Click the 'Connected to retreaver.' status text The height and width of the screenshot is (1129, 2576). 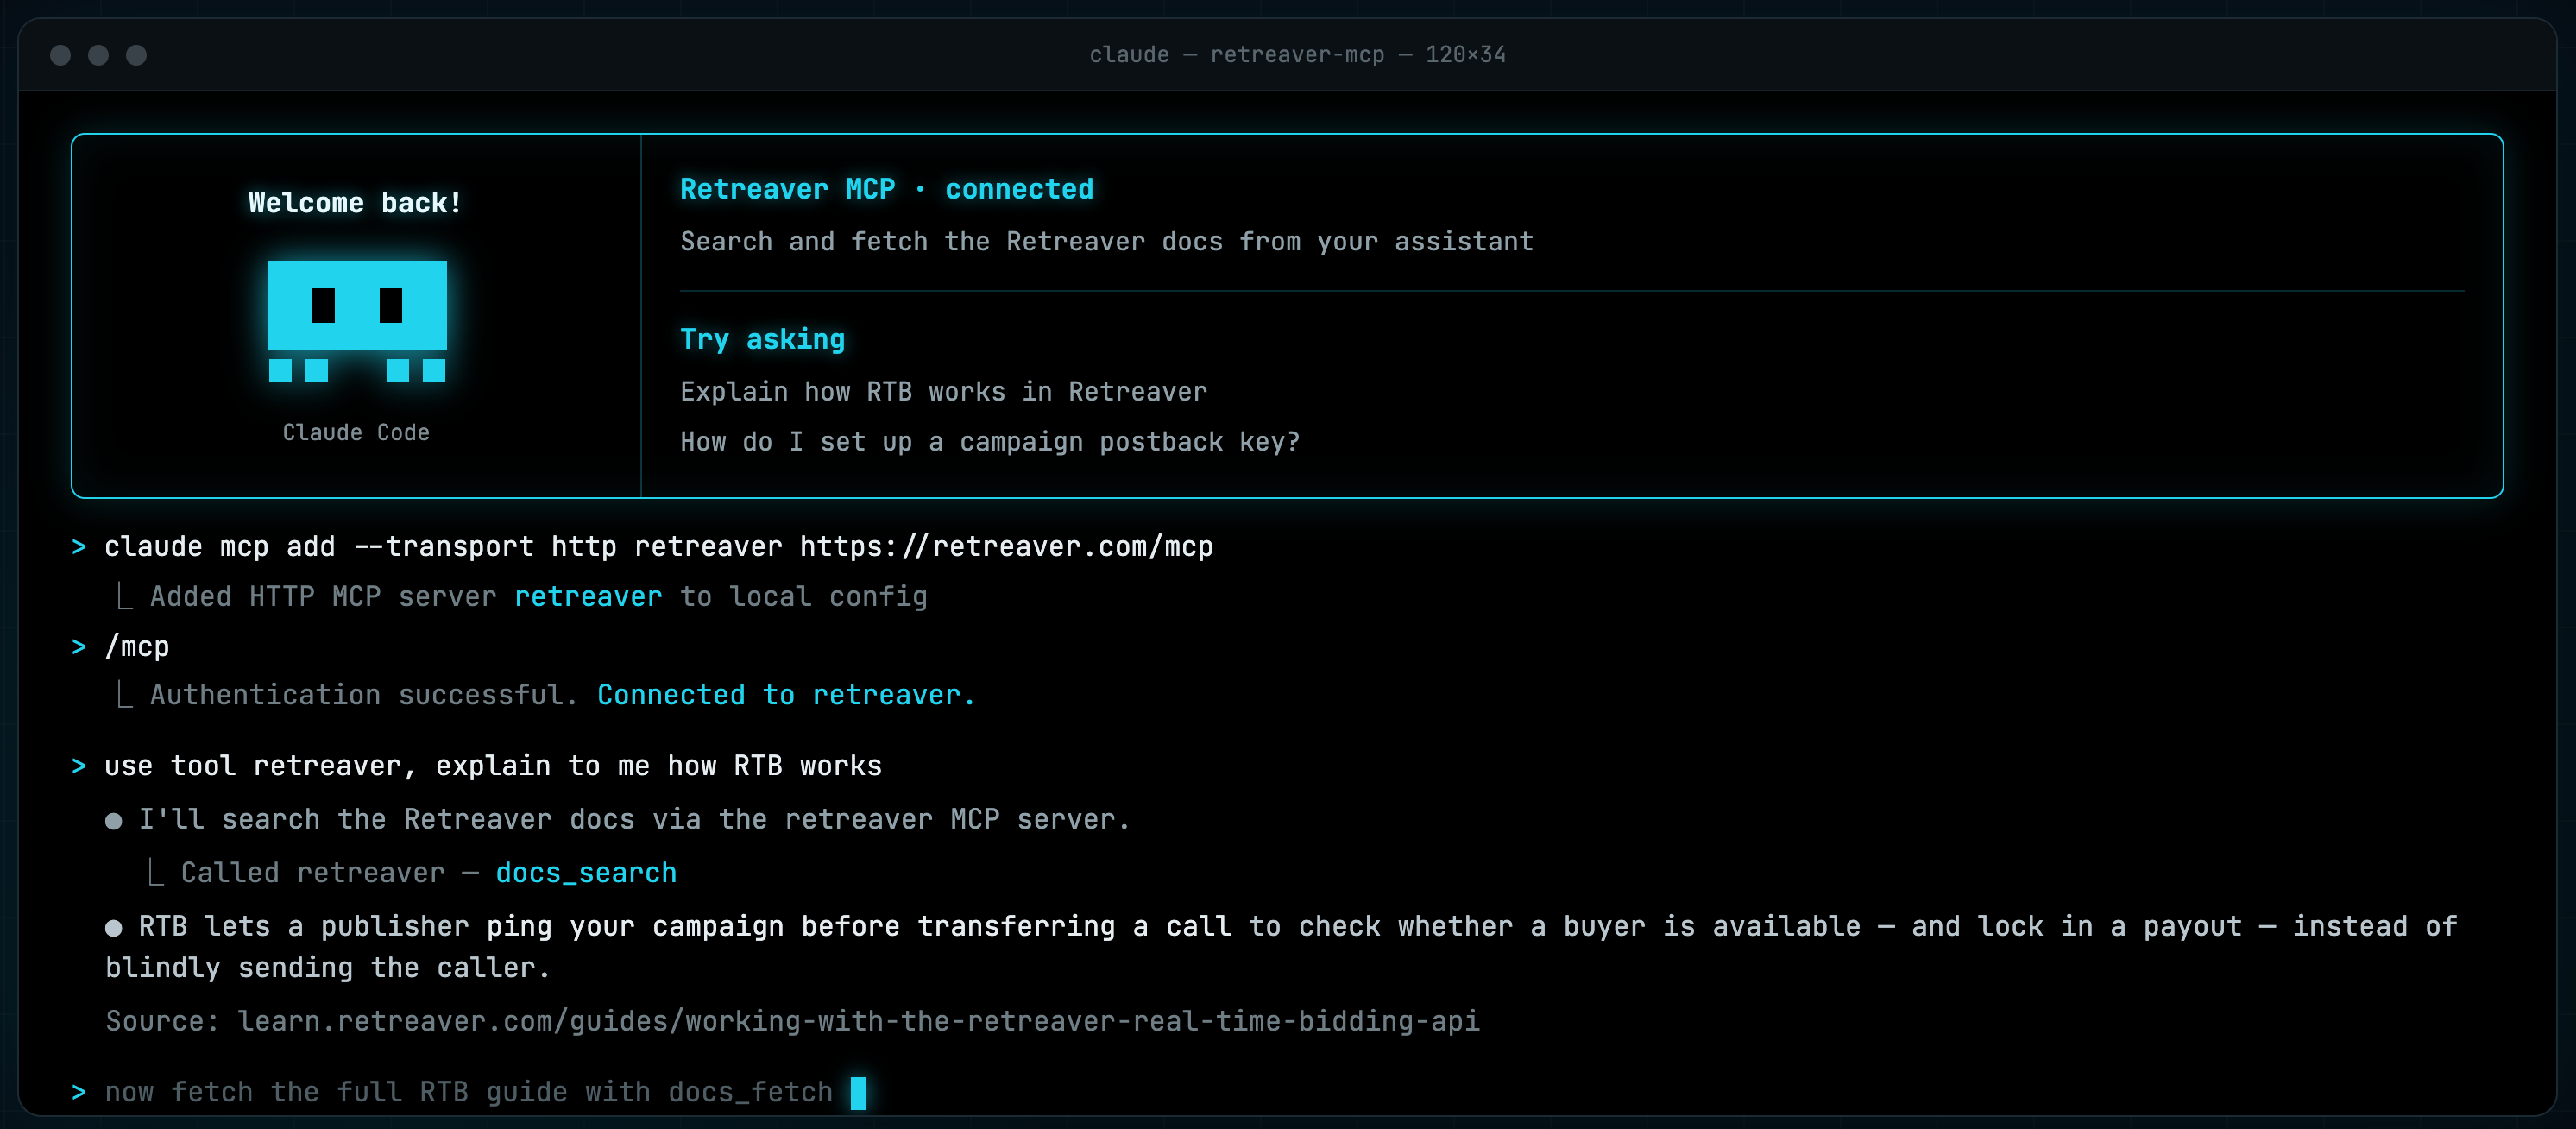coord(785,695)
